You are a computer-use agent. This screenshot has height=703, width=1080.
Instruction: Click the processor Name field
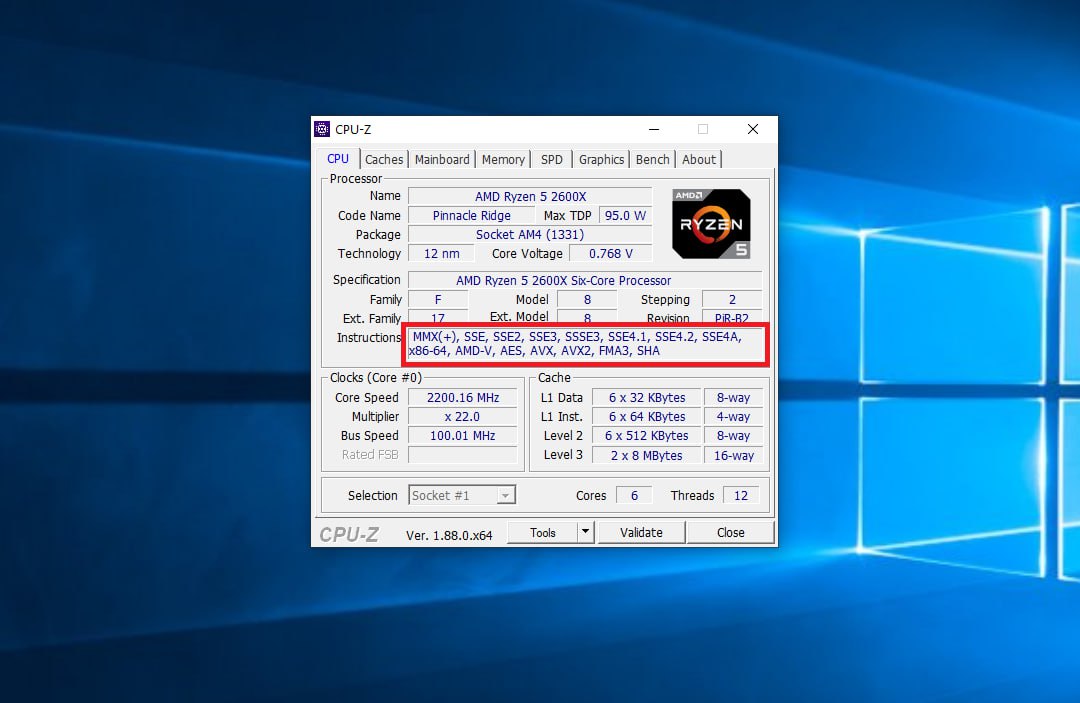click(530, 196)
